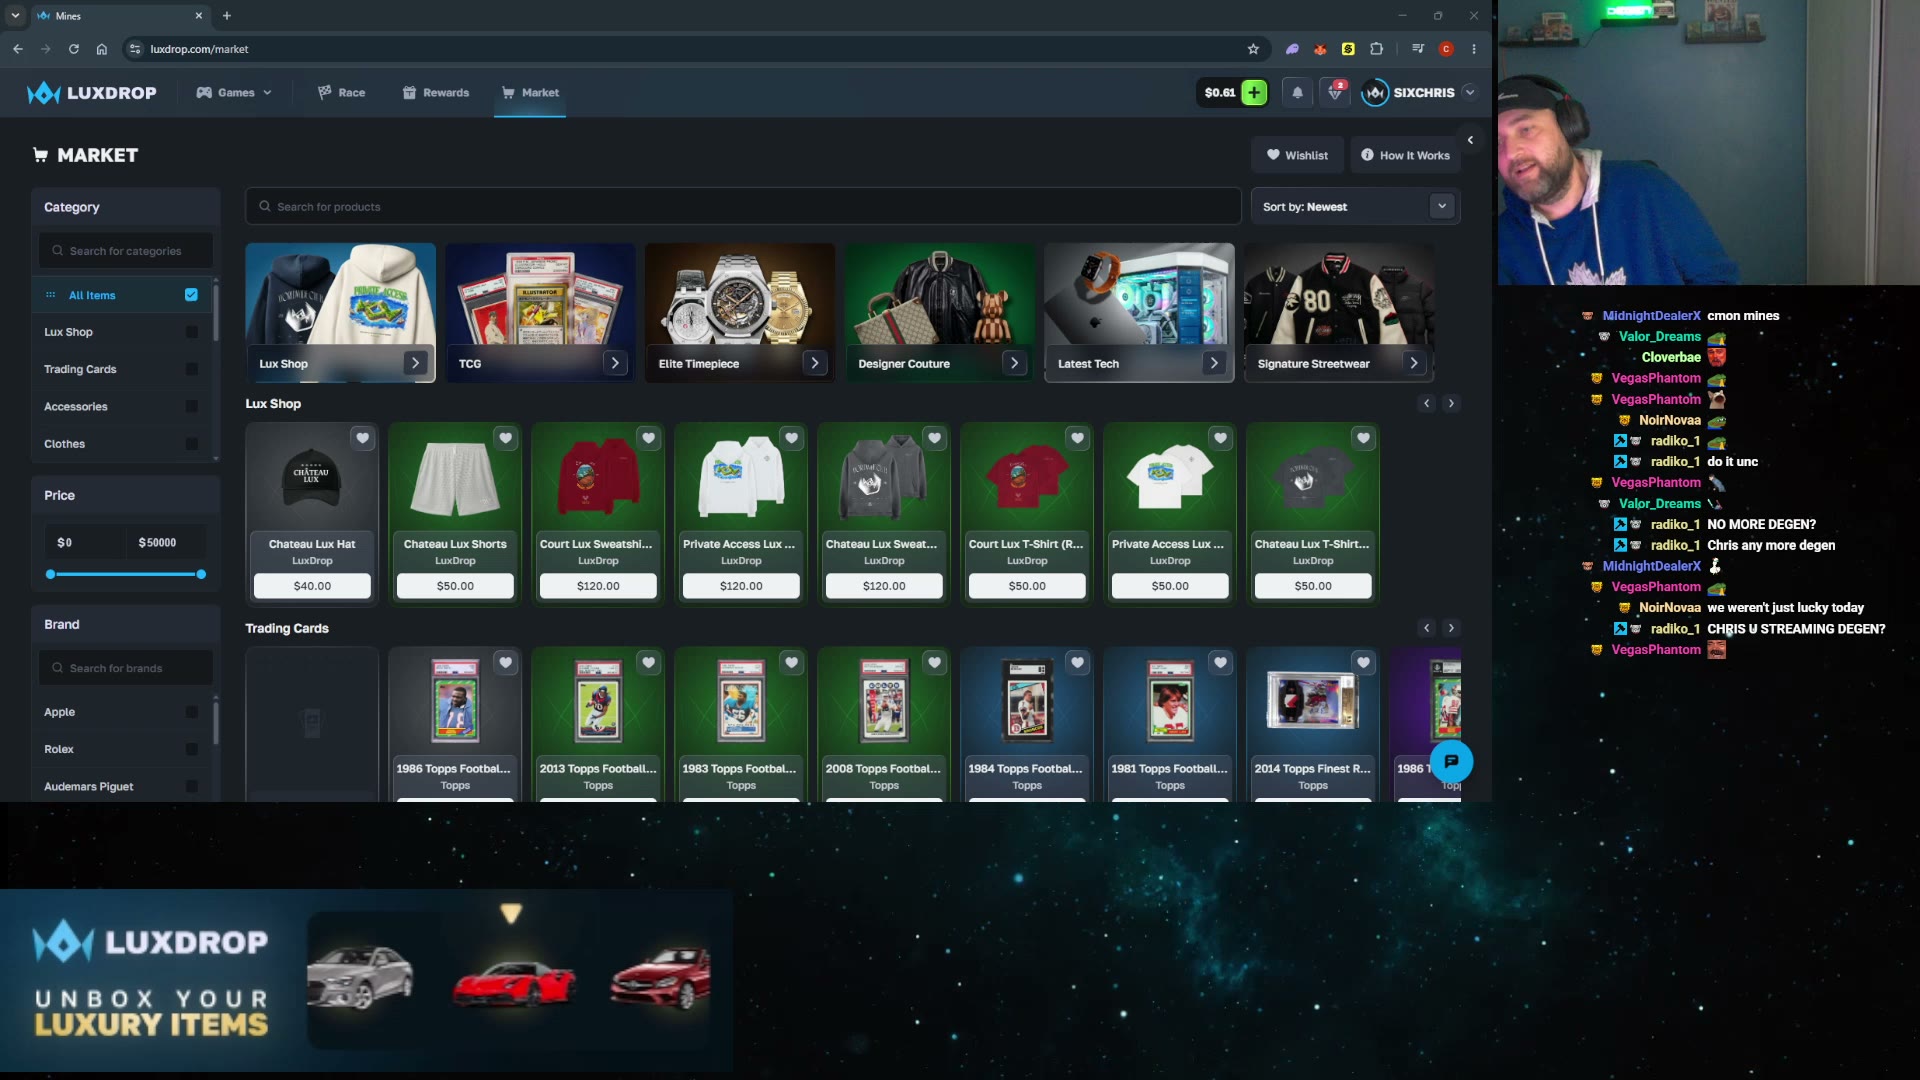Check the Apple brand checkbox
Screen dimensions: 1920x1080
pos(191,712)
